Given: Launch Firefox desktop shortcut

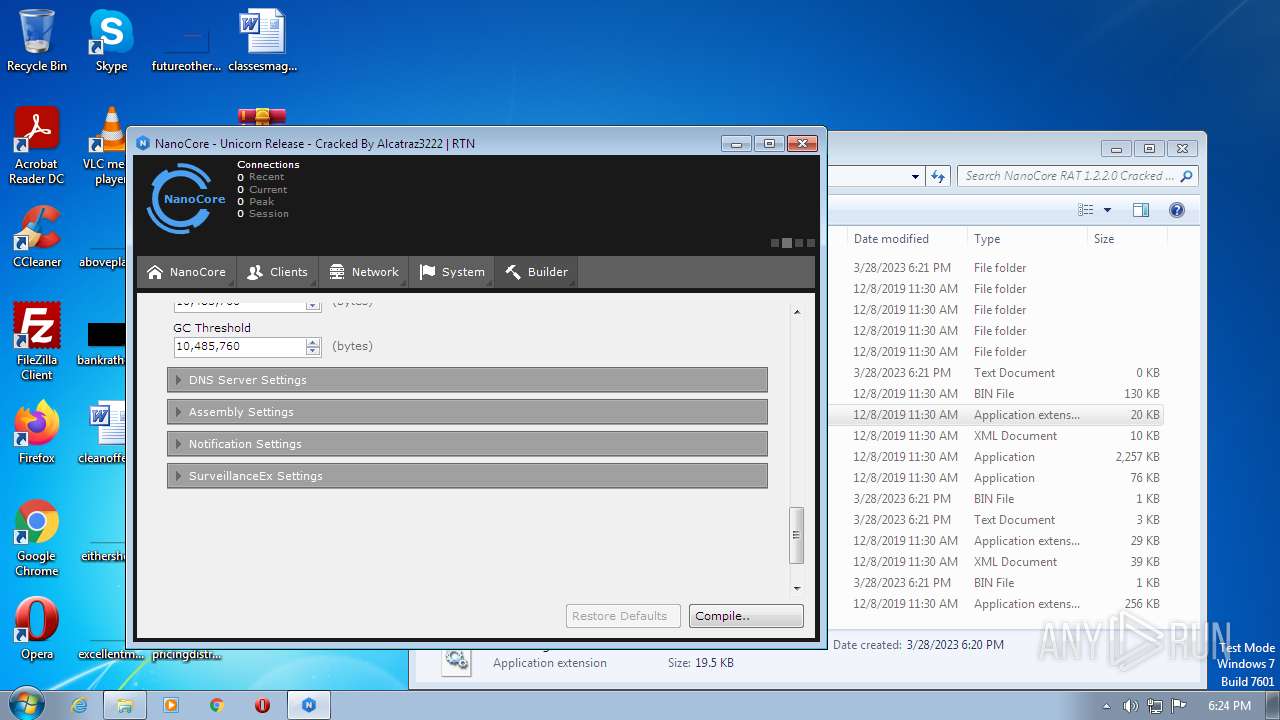Looking at the screenshot, I should (37, 432).
